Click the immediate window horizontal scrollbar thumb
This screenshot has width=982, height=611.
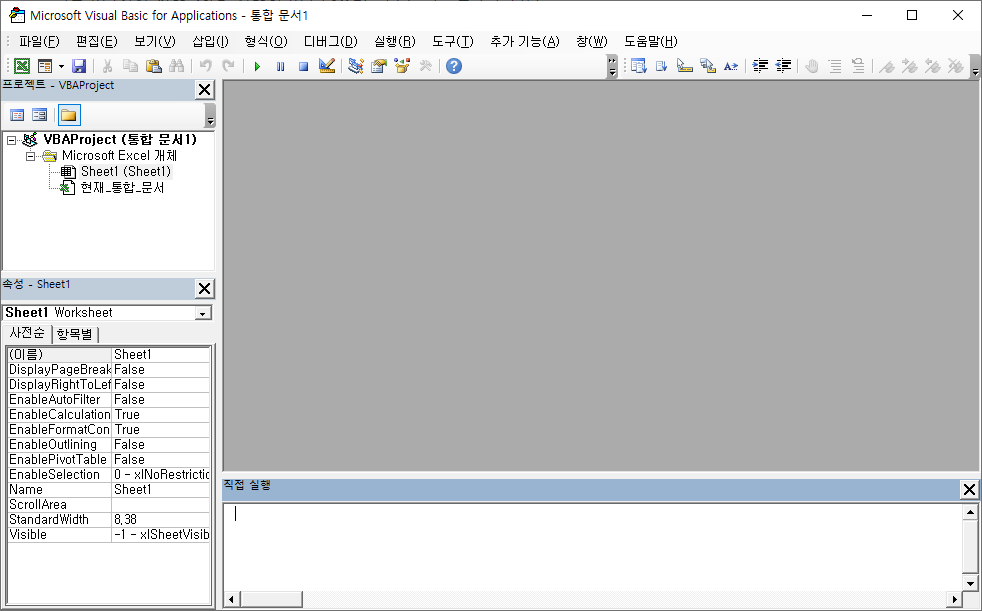[x=271, y=599]
